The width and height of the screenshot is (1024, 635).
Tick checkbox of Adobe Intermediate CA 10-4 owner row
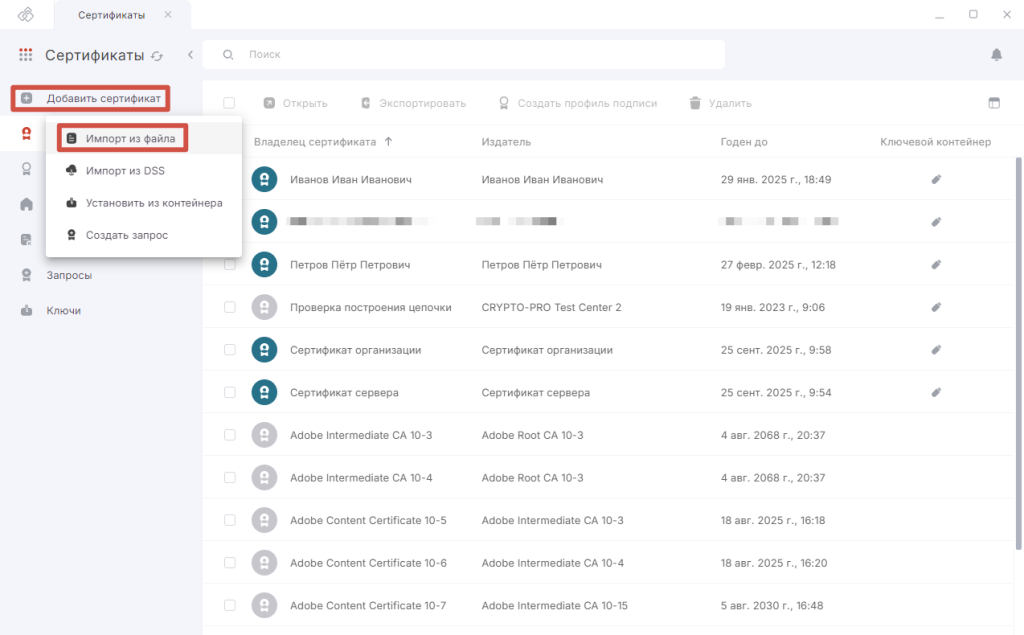tap(230, 478)
